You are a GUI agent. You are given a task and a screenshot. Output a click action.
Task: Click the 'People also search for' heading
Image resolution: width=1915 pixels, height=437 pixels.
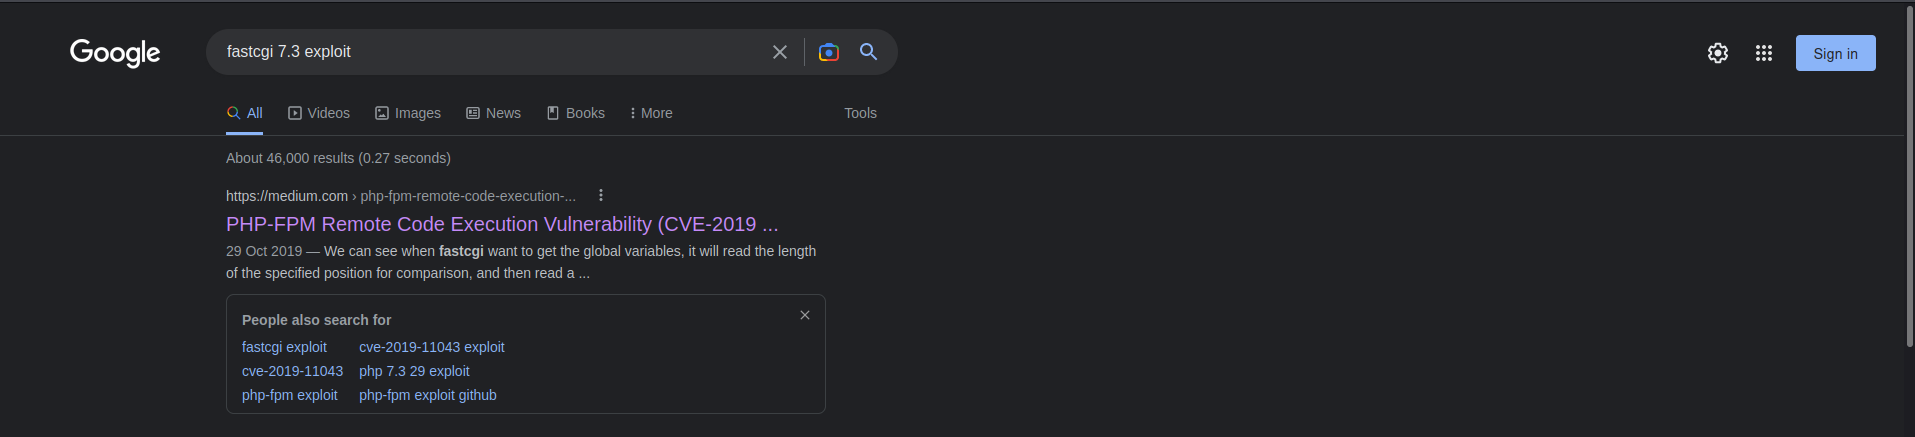point(316,320)
